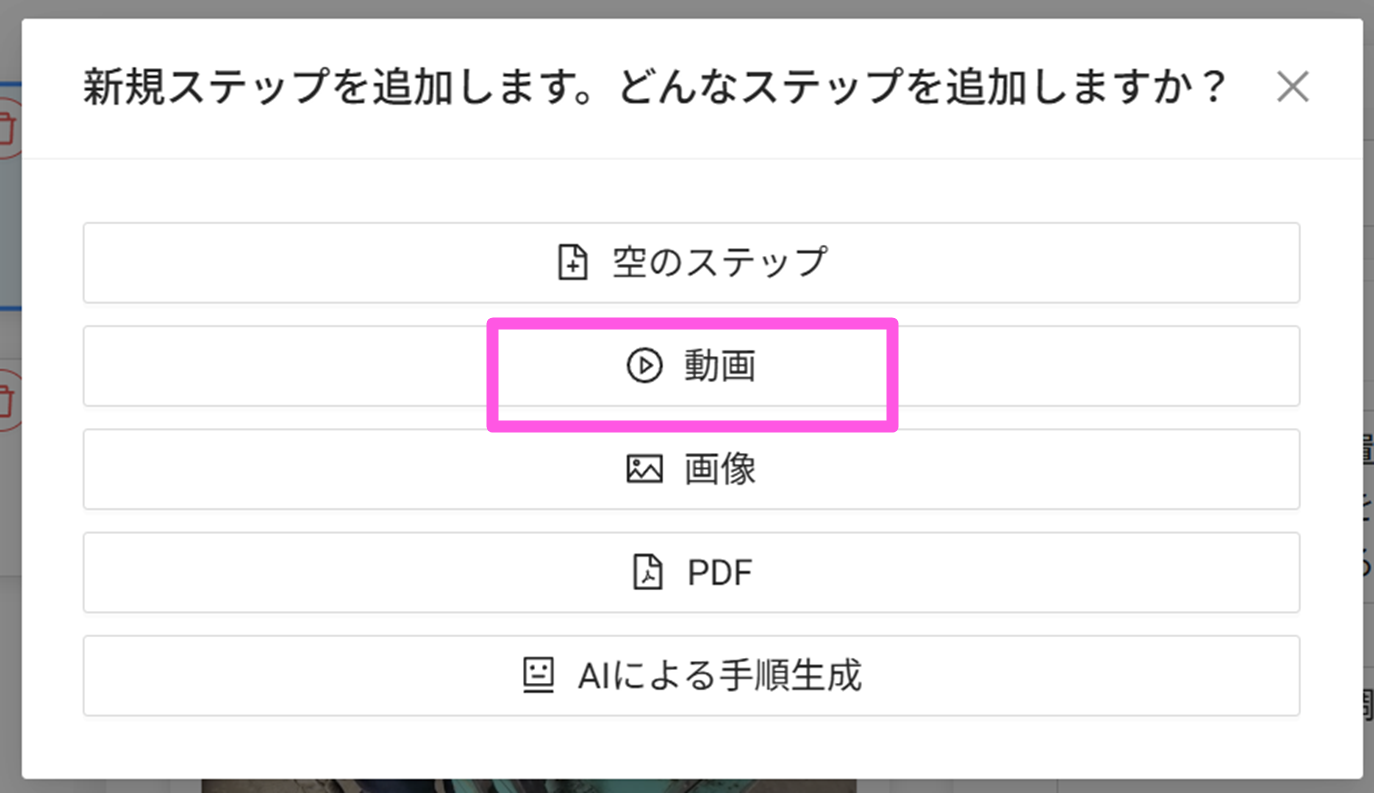Image resolution: width=1374 pixels, height=793 pixels.
Task: Click the play-circle icon beside 動画
Action: 644,366
